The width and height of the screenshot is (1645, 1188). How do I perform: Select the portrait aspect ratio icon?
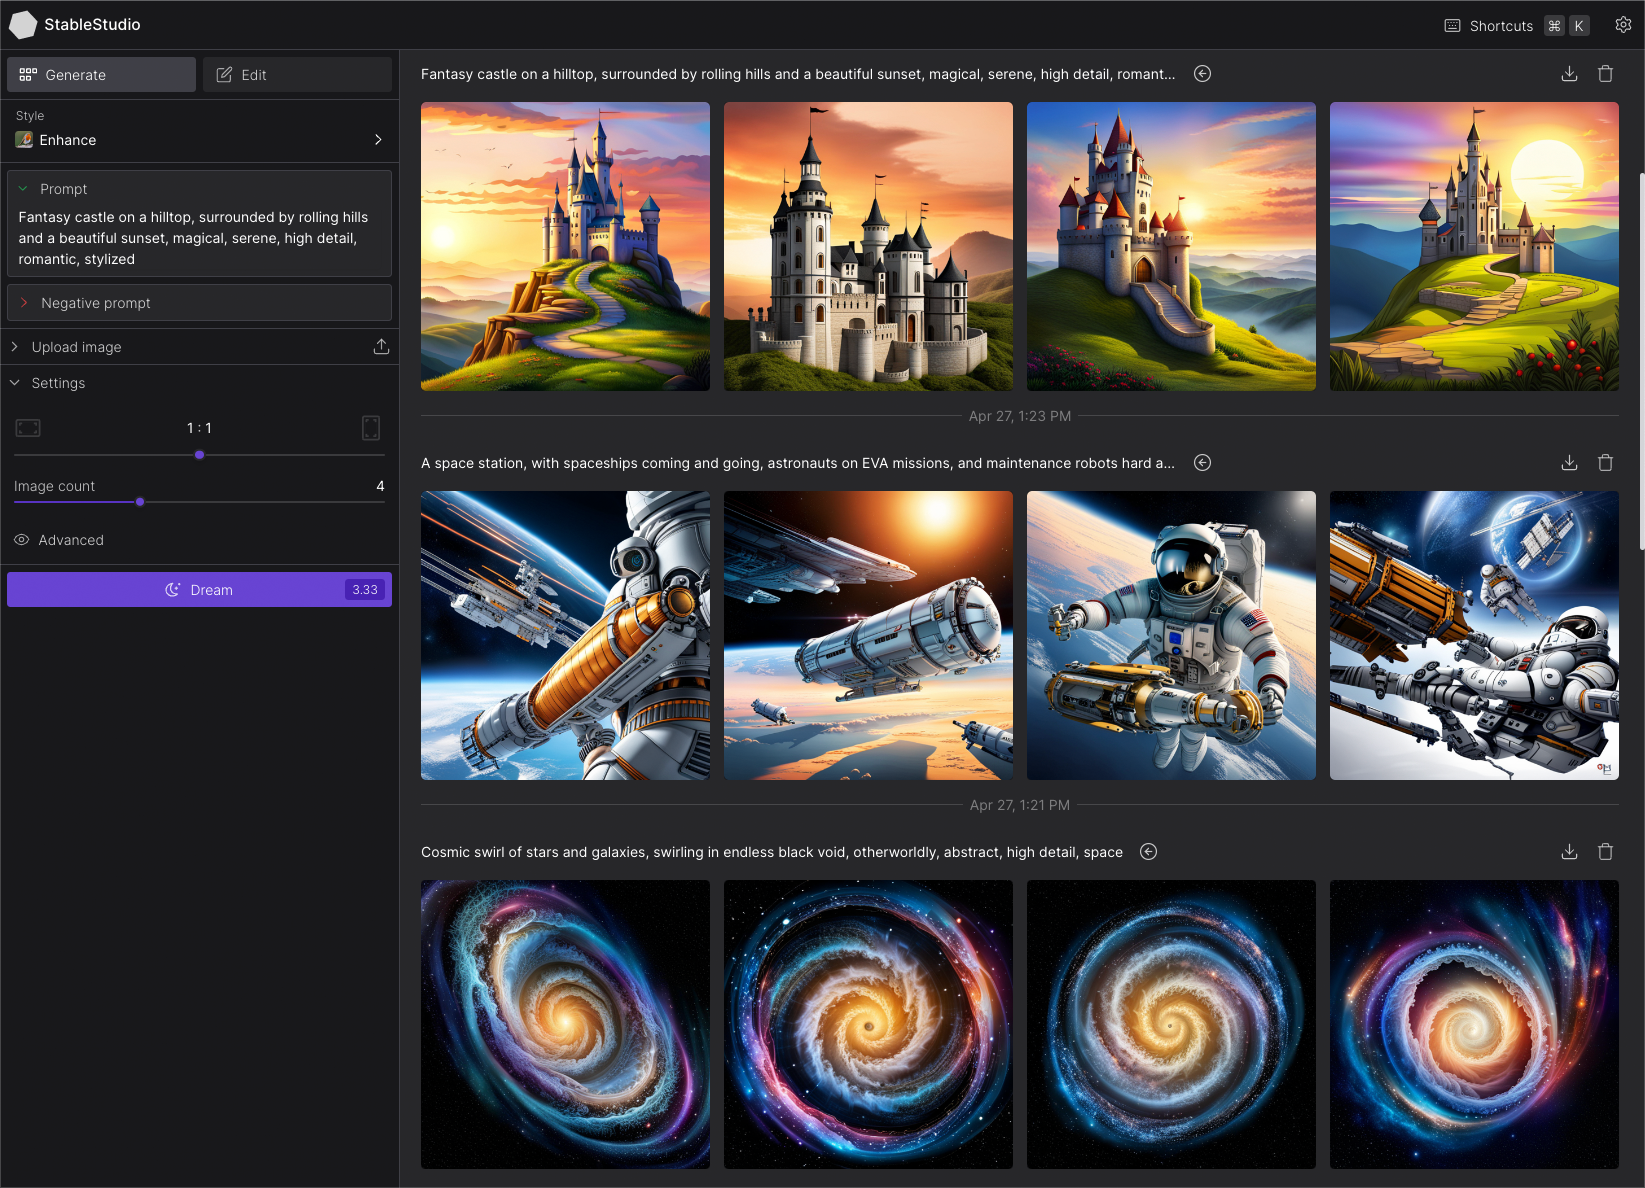(370, 427)
